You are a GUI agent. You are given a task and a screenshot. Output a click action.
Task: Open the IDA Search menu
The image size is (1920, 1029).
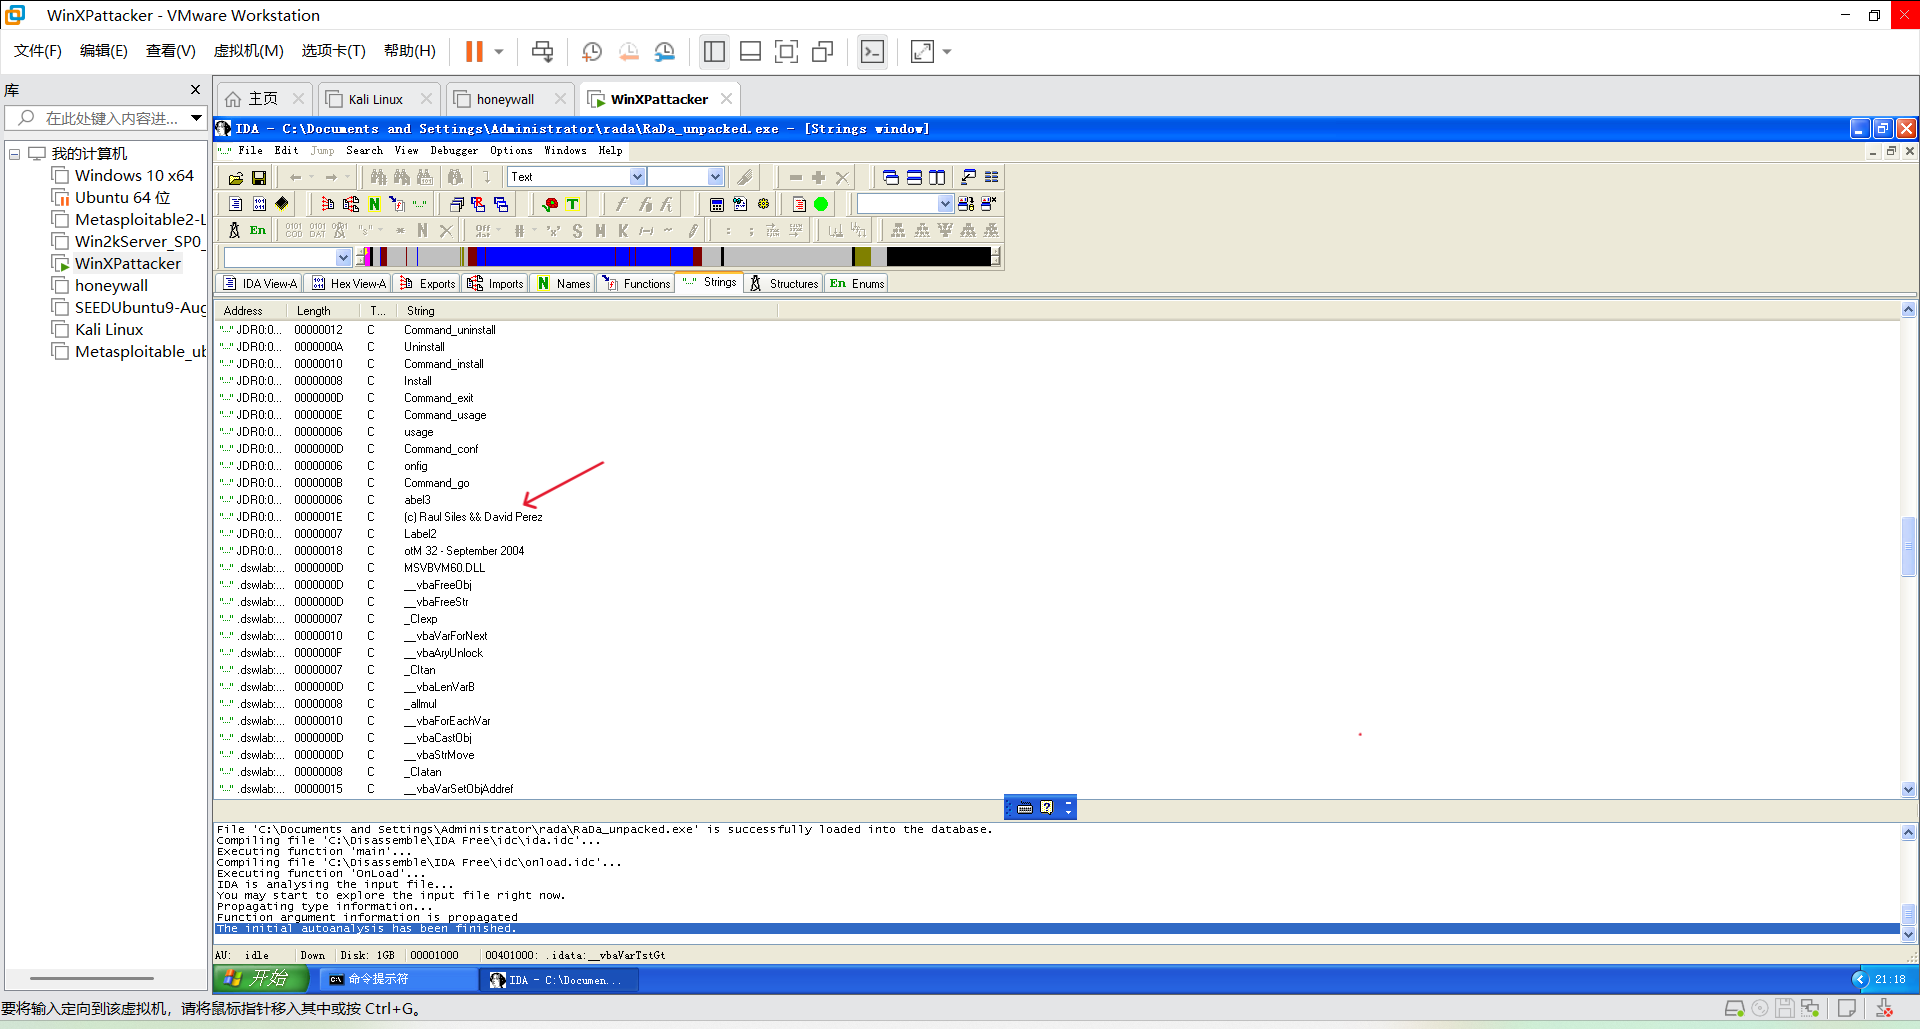(364, 151)
